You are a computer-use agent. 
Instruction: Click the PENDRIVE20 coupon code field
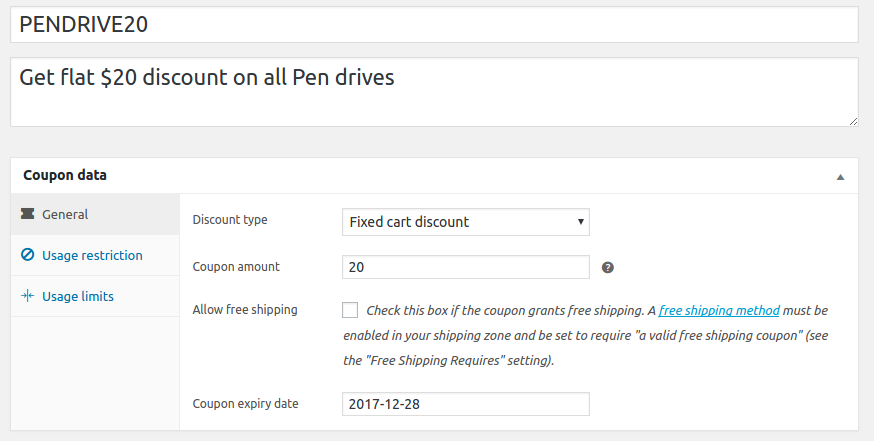pyautogui.click(x=434, y=25)
